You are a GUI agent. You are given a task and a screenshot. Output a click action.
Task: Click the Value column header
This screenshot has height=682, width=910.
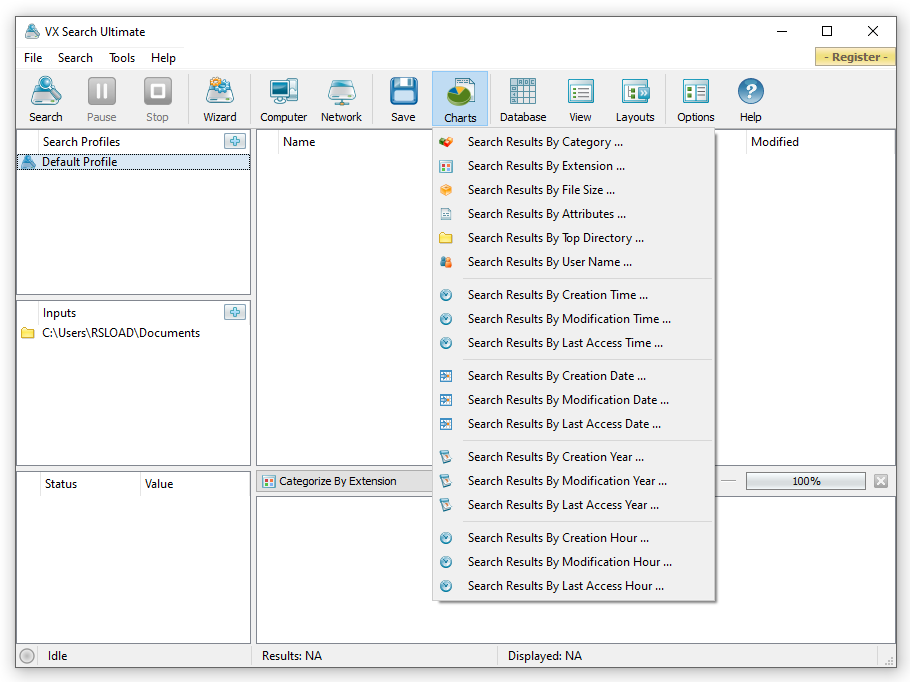click(x=159, y=484)
